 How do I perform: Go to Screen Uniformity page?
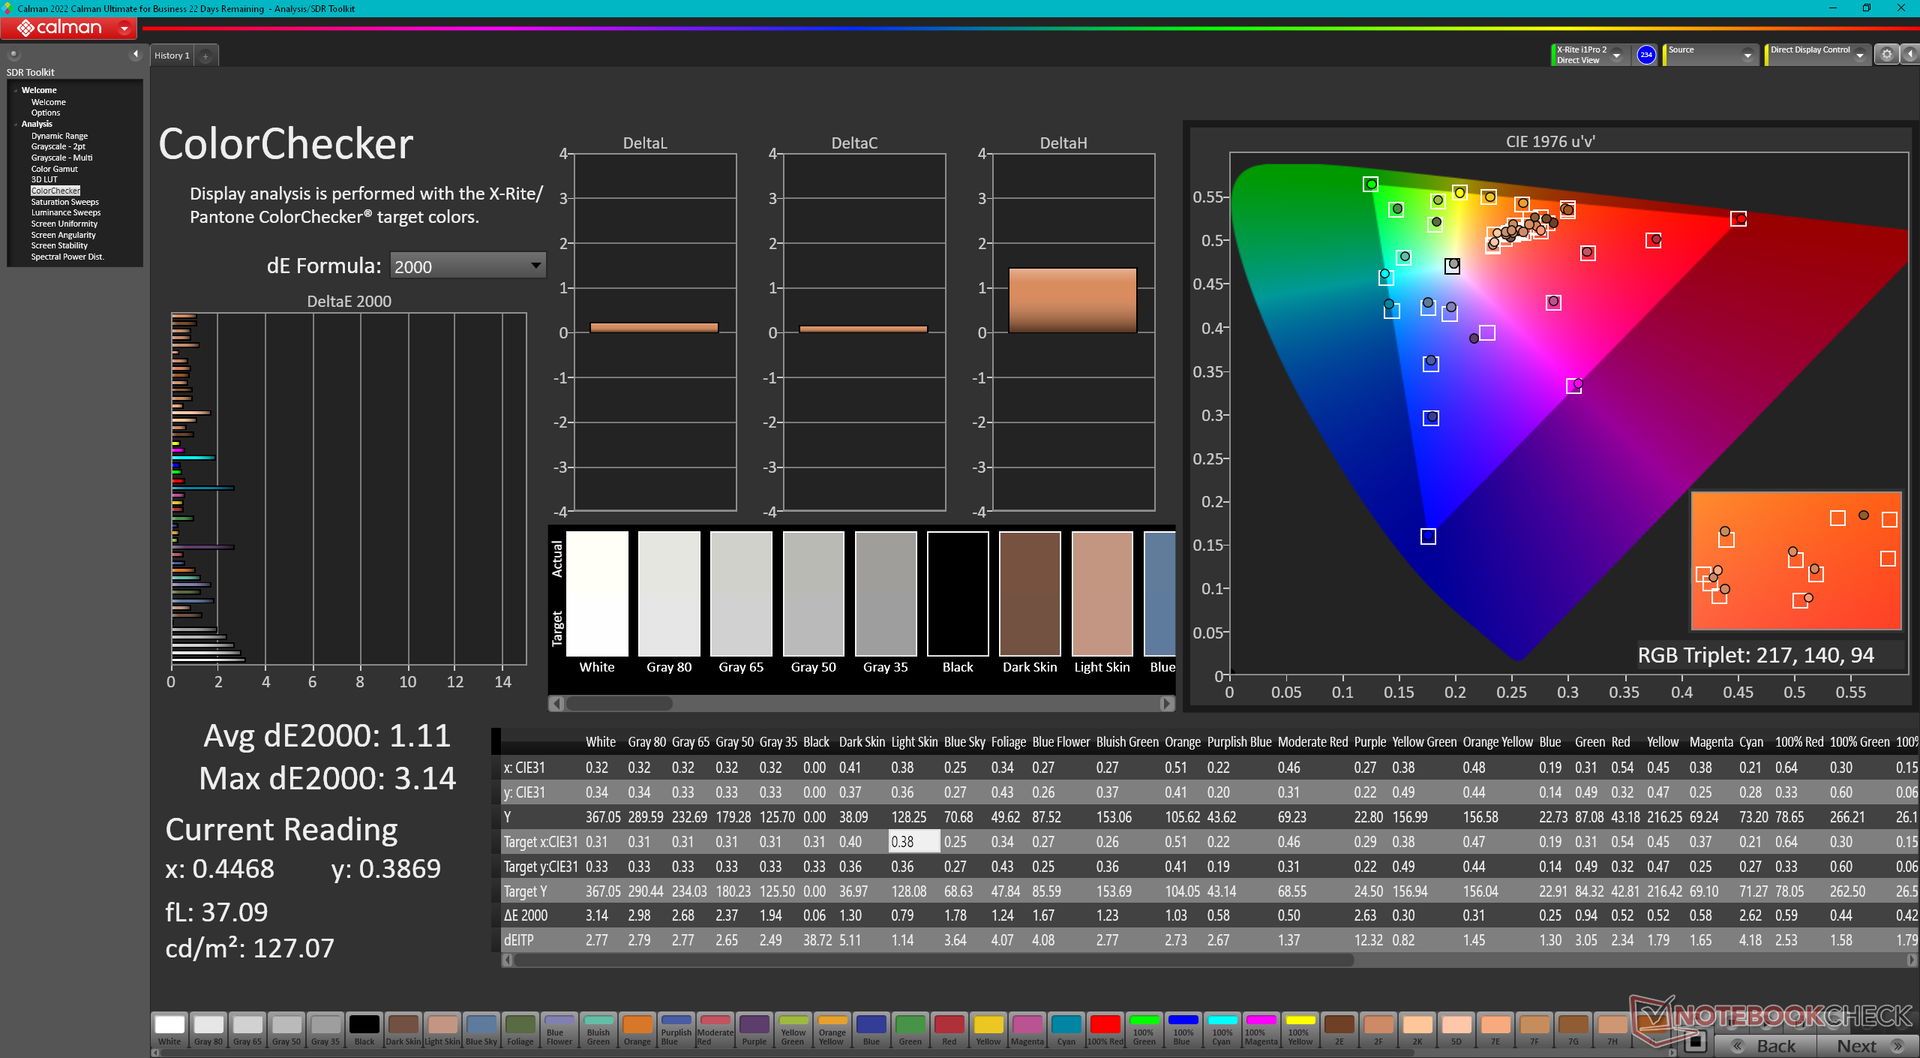pos(64,224)
